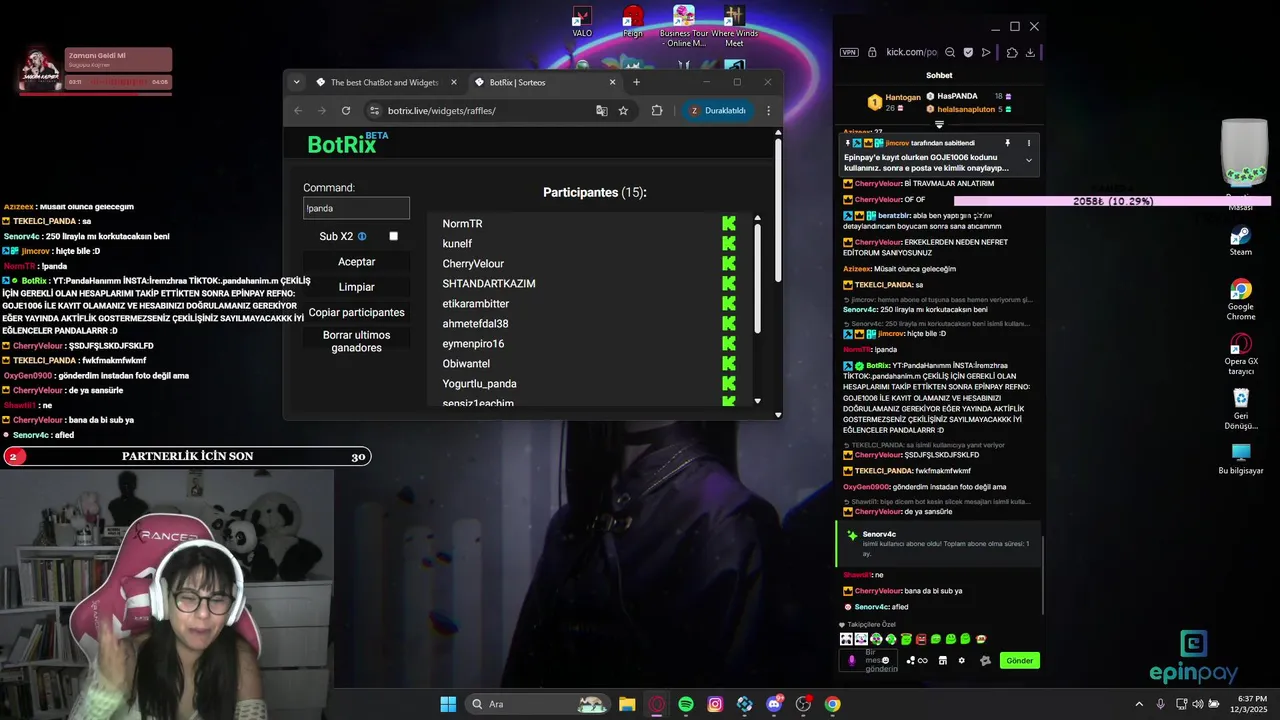Open Chrome extensions puzzle icon
Viewport: 1280px width, 720px height.
[657, 111]
